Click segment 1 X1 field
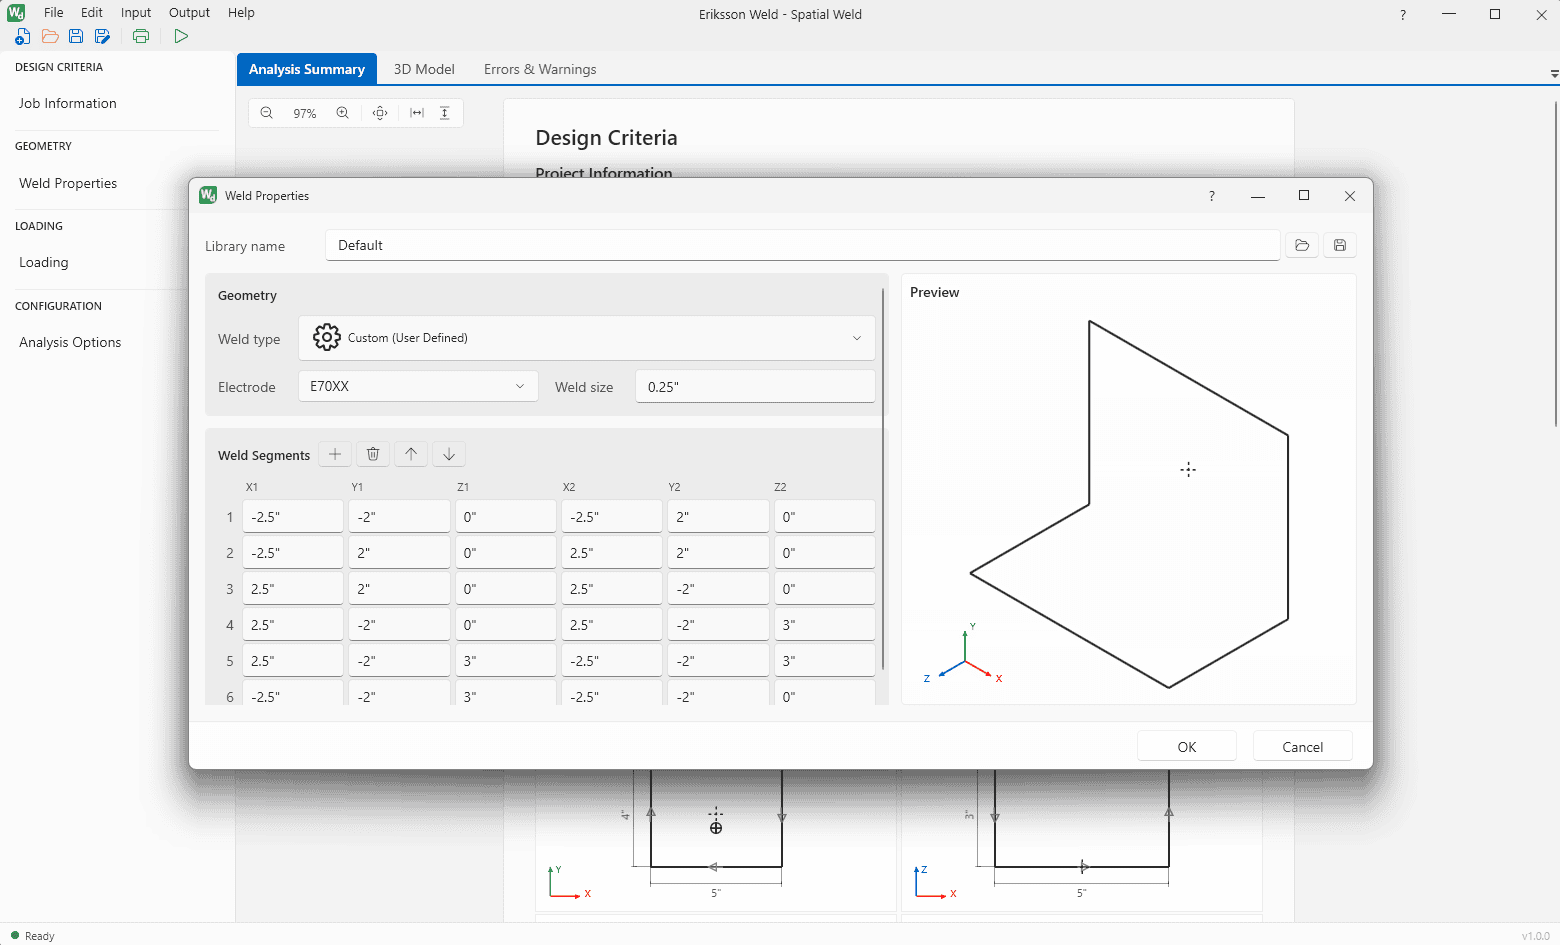 coord(293,517)
